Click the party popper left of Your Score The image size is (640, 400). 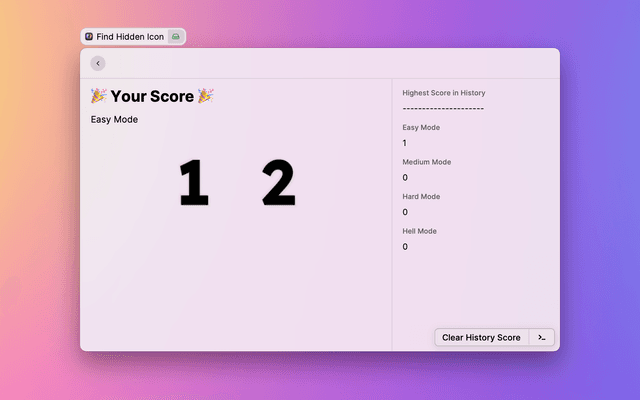[99, 96]
